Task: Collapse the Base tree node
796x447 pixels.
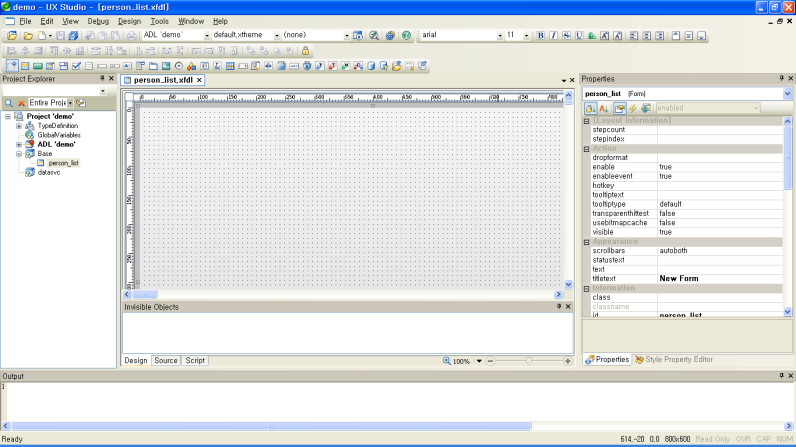Action: coord(19,154)
